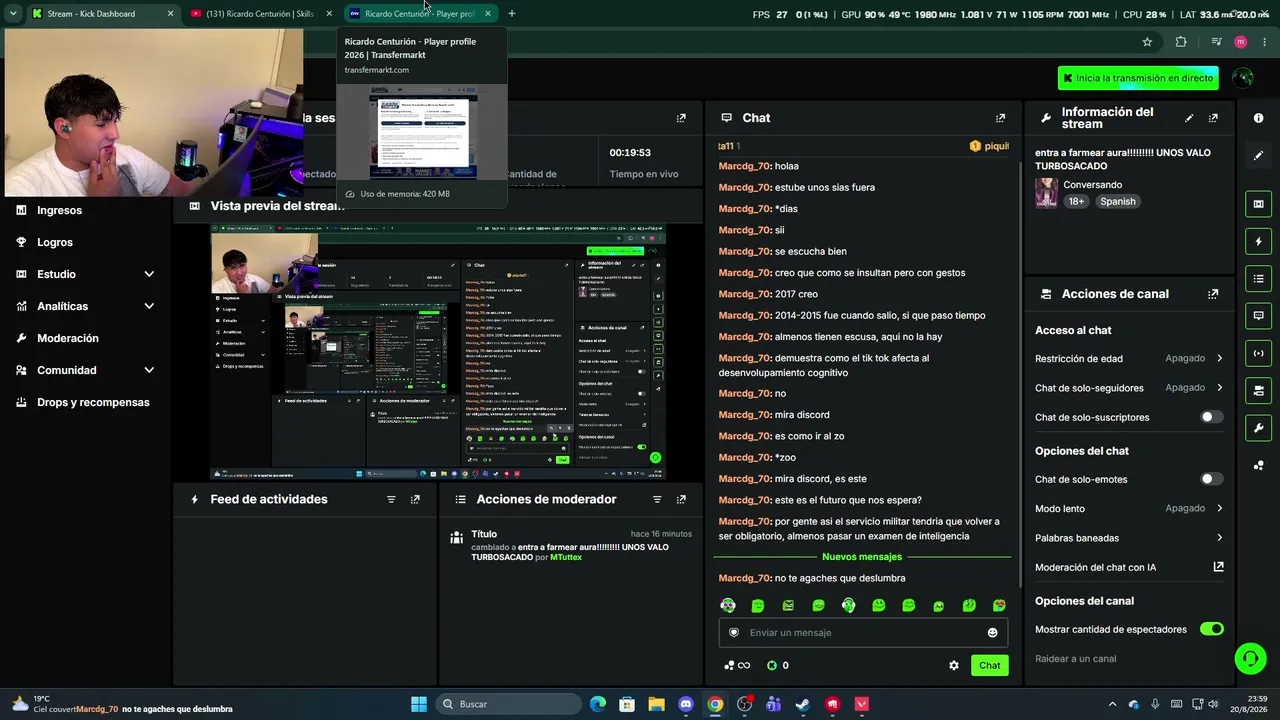The height and width of the screenshot is (720, 1280).
Task: Toggle Chat de solo-suscriptores switch
Action: (x=1211, y=417)
